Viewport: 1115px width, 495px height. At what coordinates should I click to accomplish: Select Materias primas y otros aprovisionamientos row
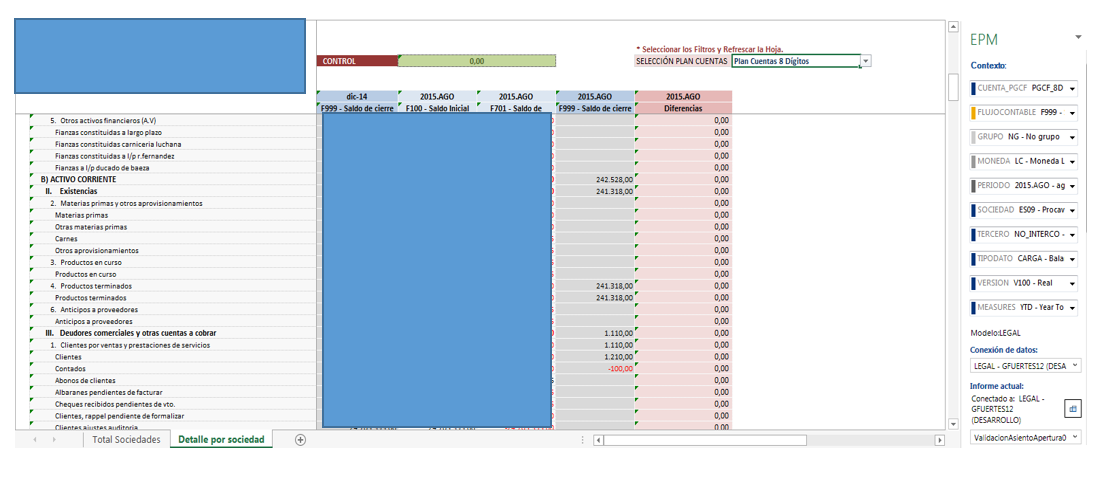[173, 203]
